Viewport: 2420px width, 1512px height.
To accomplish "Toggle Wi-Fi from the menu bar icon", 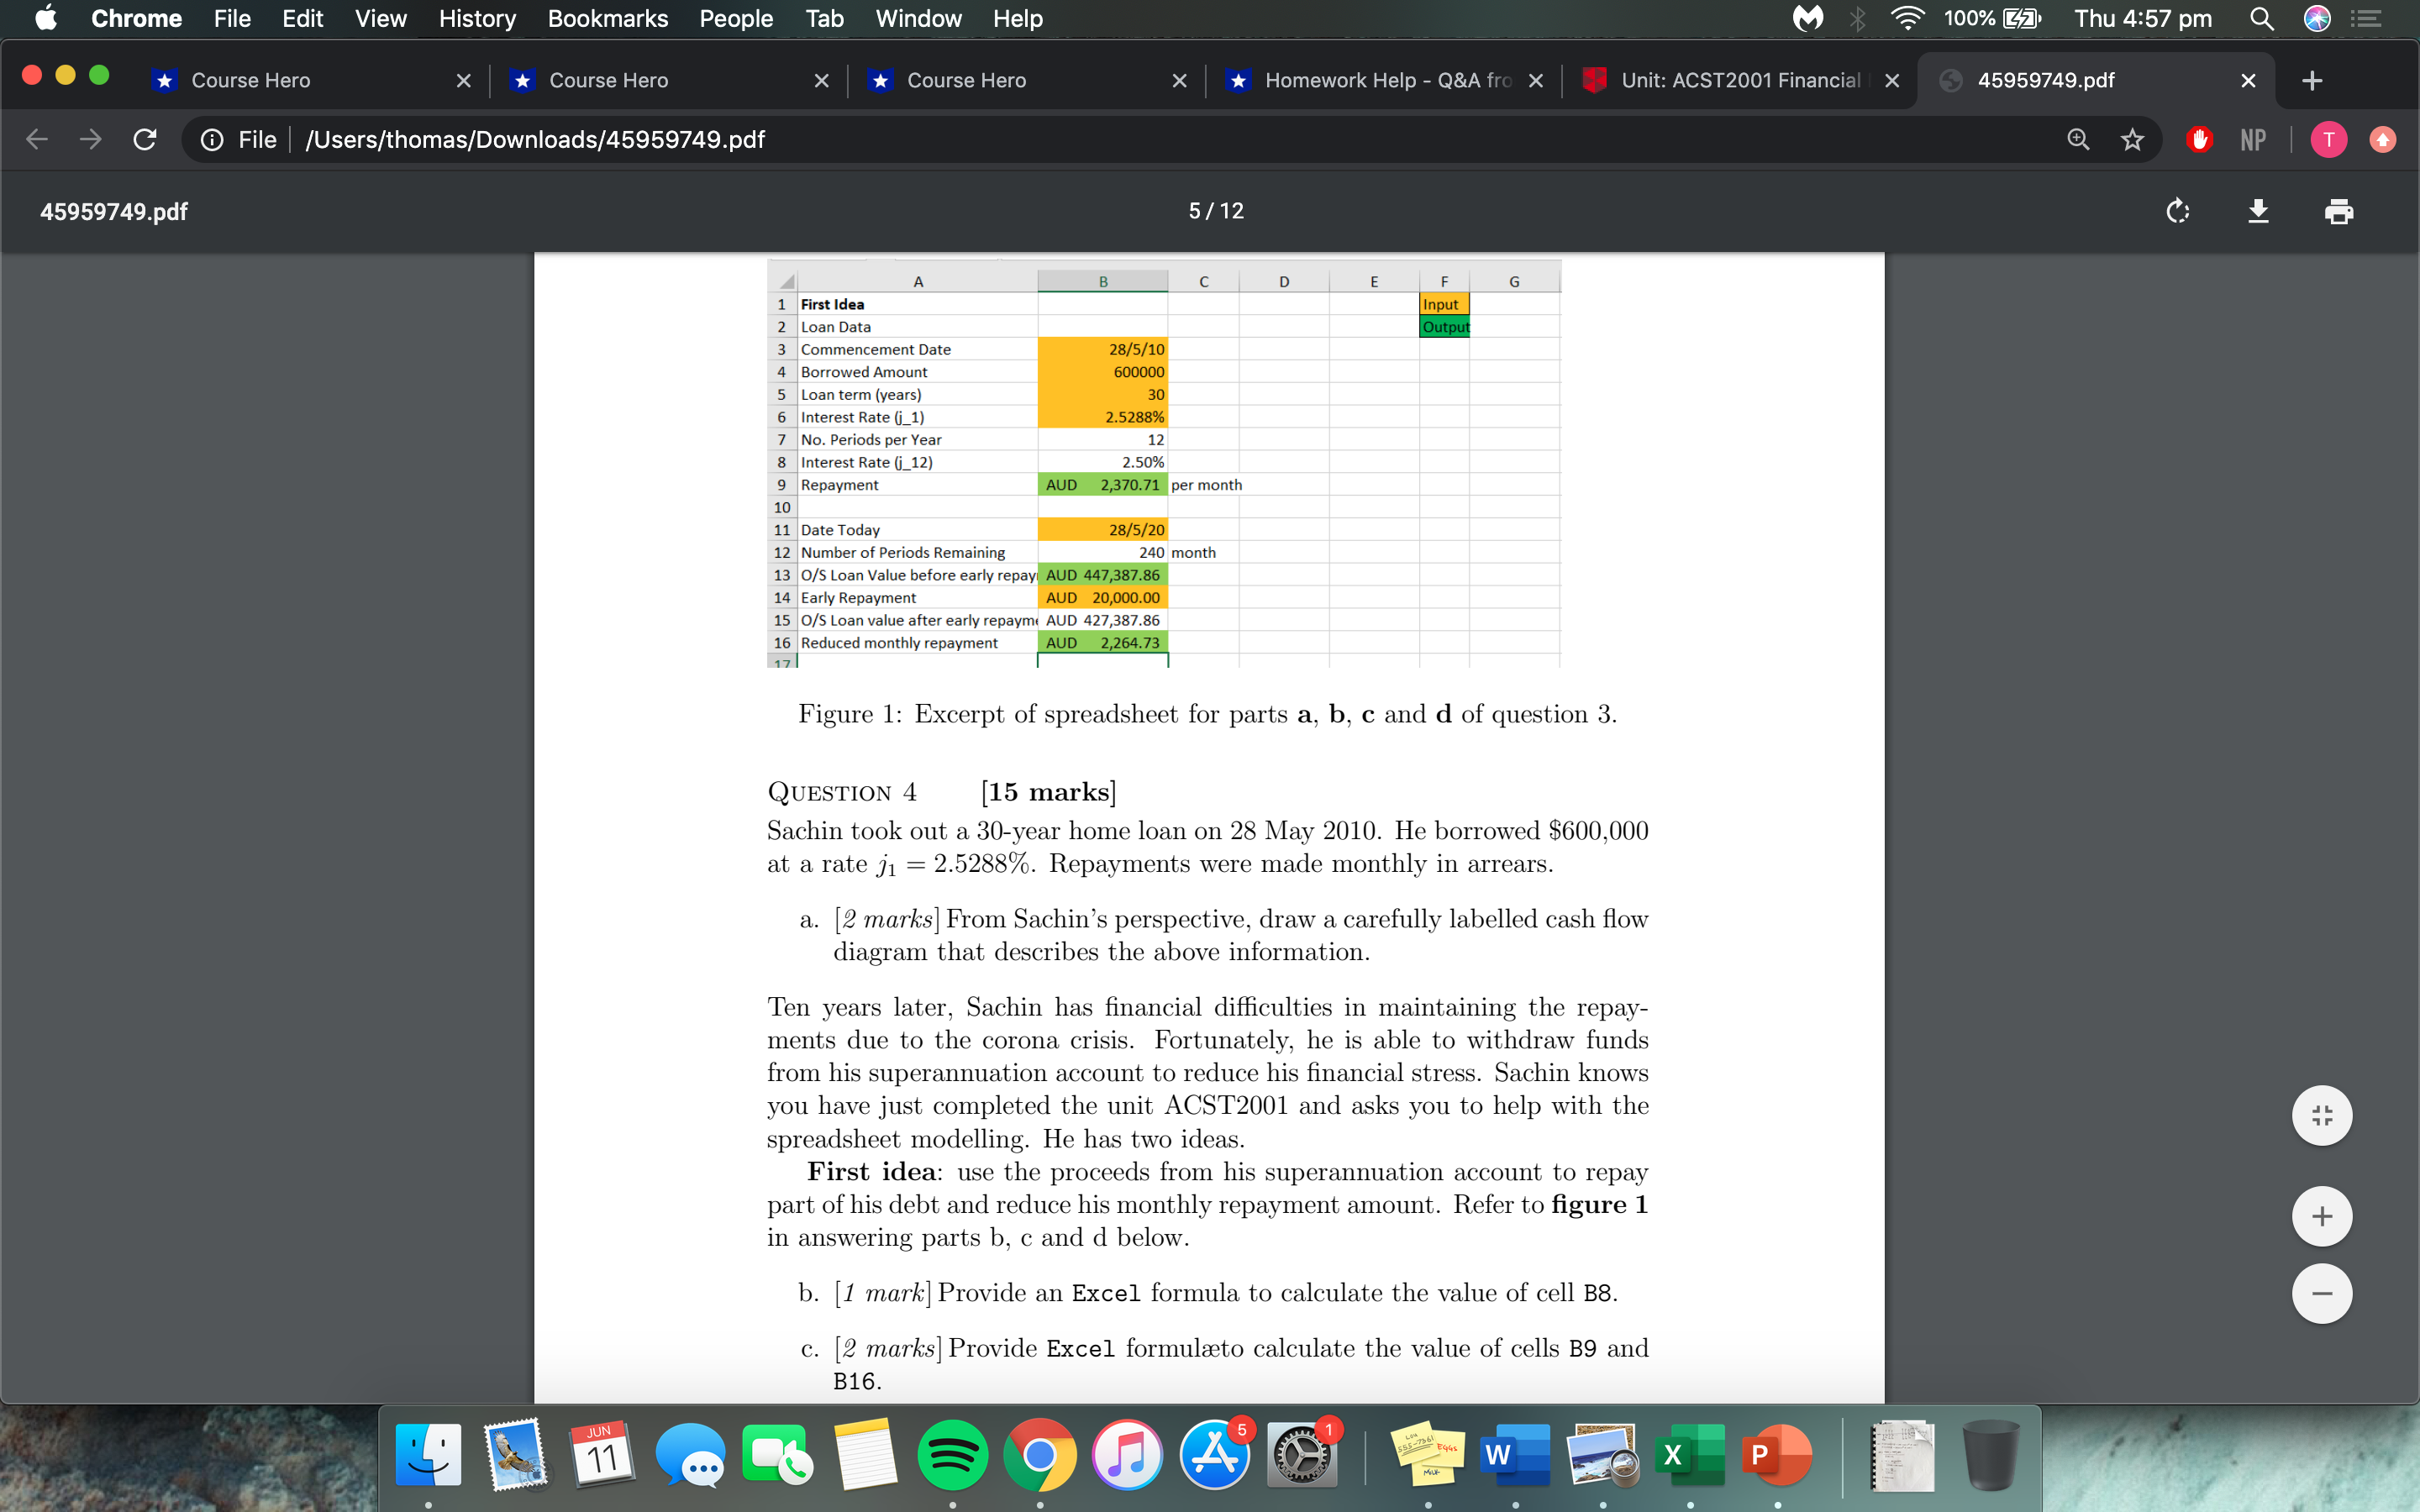I will tap(1908, 18).
